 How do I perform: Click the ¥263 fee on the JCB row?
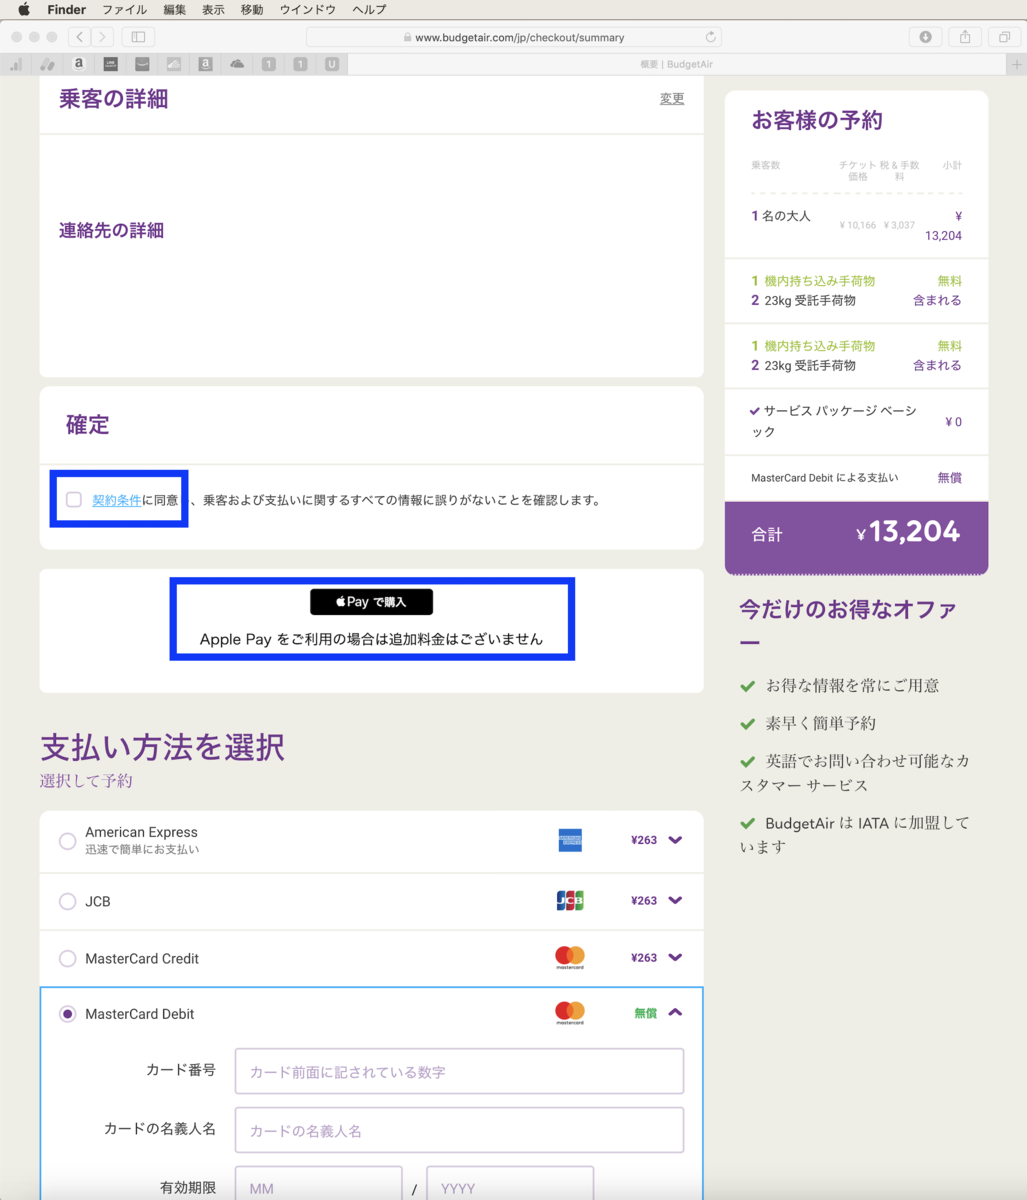(x=644, y=900)
